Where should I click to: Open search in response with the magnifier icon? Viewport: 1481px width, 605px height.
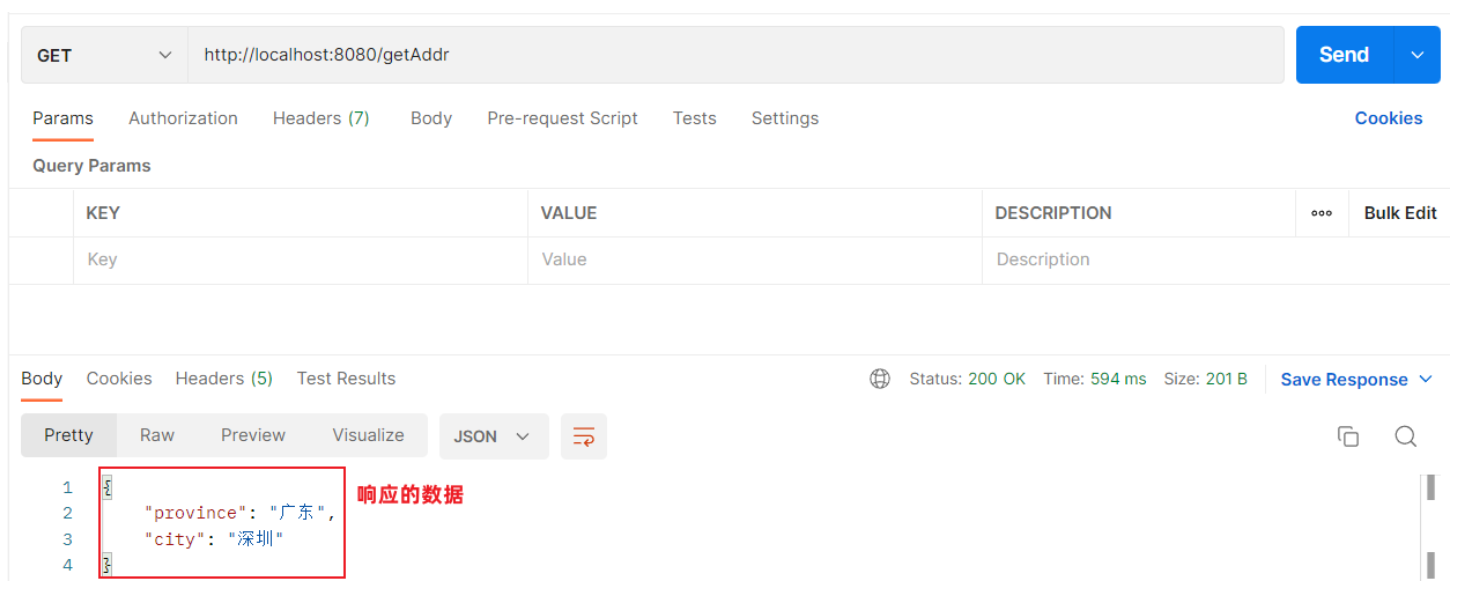1405,436
